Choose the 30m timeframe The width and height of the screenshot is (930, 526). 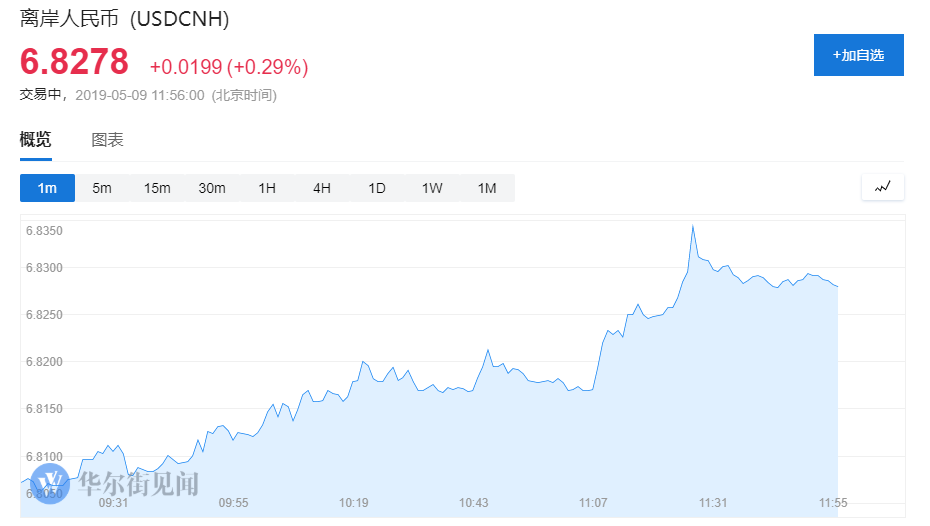[x=212, y=188]
